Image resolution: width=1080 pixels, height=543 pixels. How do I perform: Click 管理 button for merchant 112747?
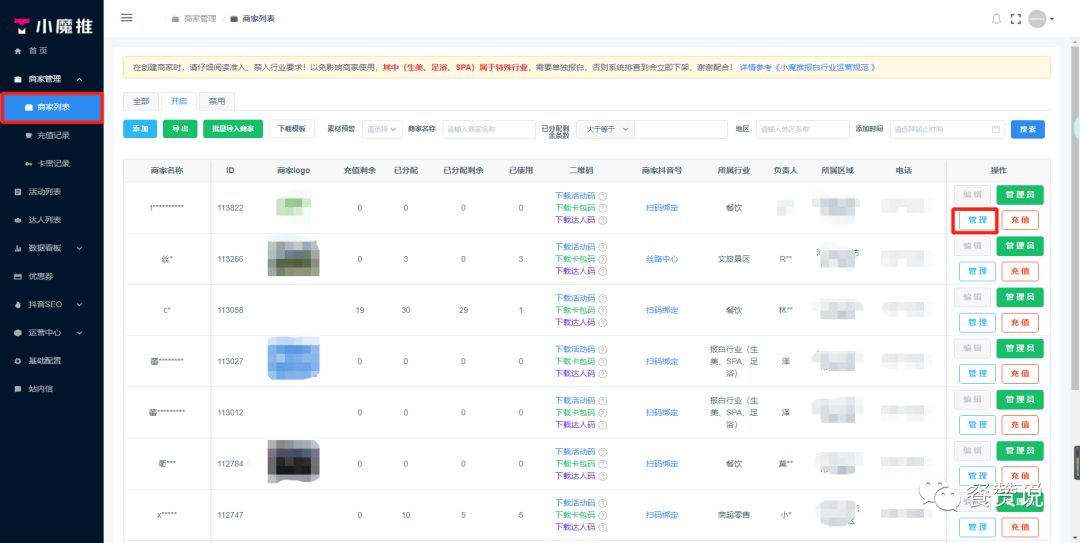[977, 528]
